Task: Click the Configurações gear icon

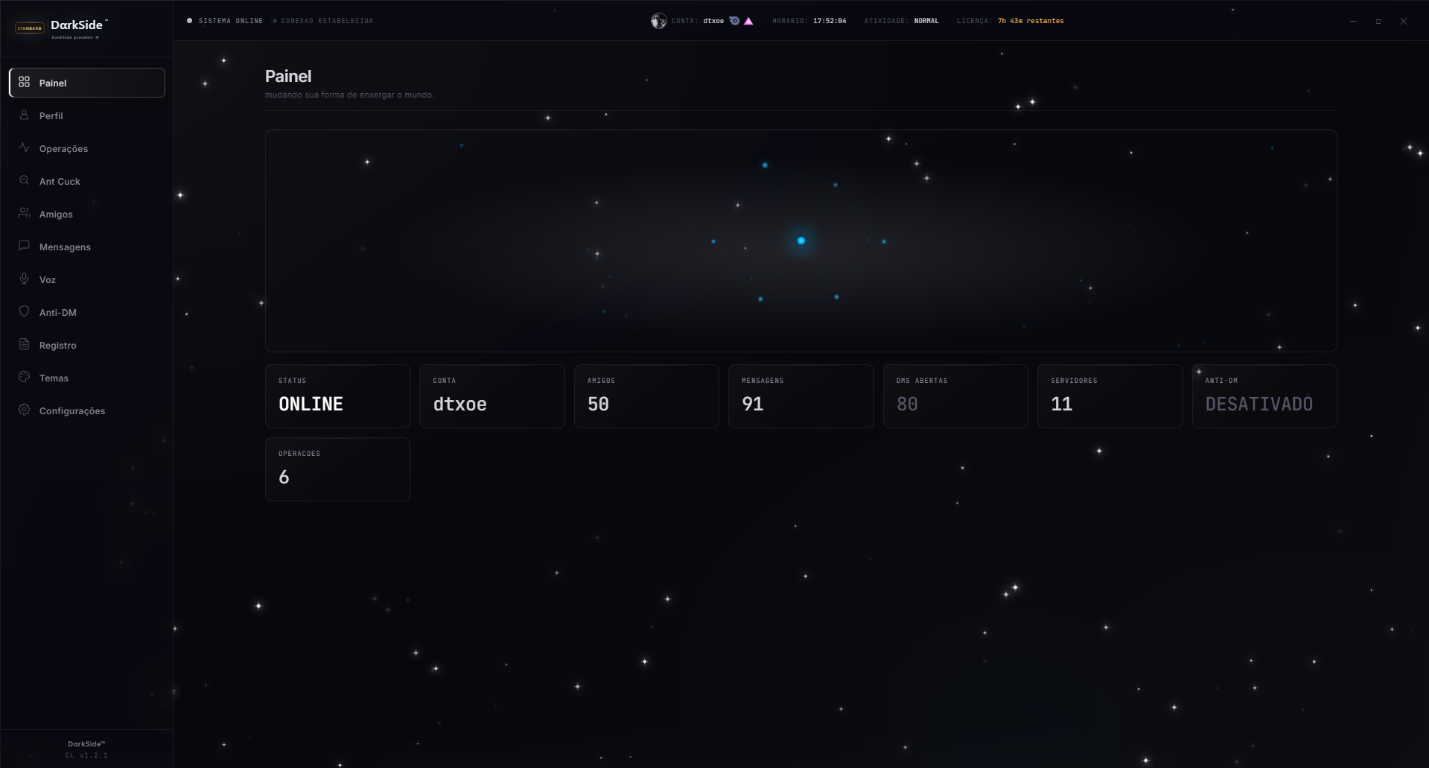Action: [x=24, y=410]
